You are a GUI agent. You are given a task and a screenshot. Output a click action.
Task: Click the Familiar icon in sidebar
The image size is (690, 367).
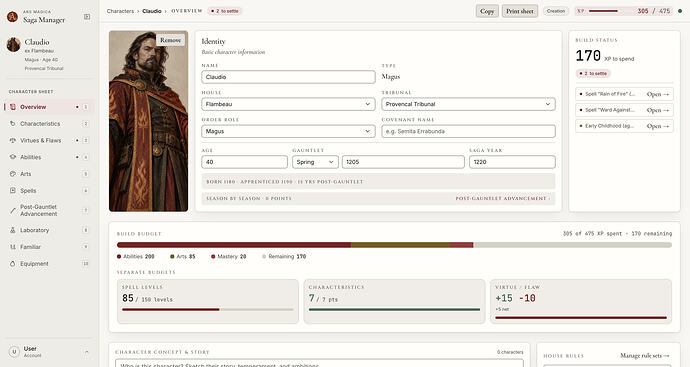13,247
